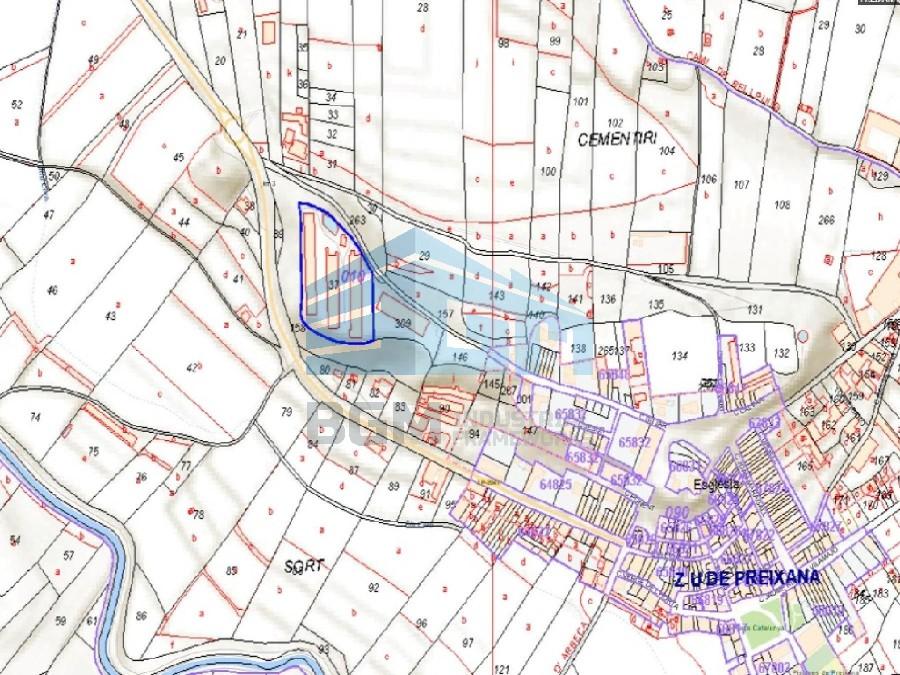The width and height of the screenshot is (900, 675).
Task: Select parcel number 143
Action: click(x=497, y=296)
